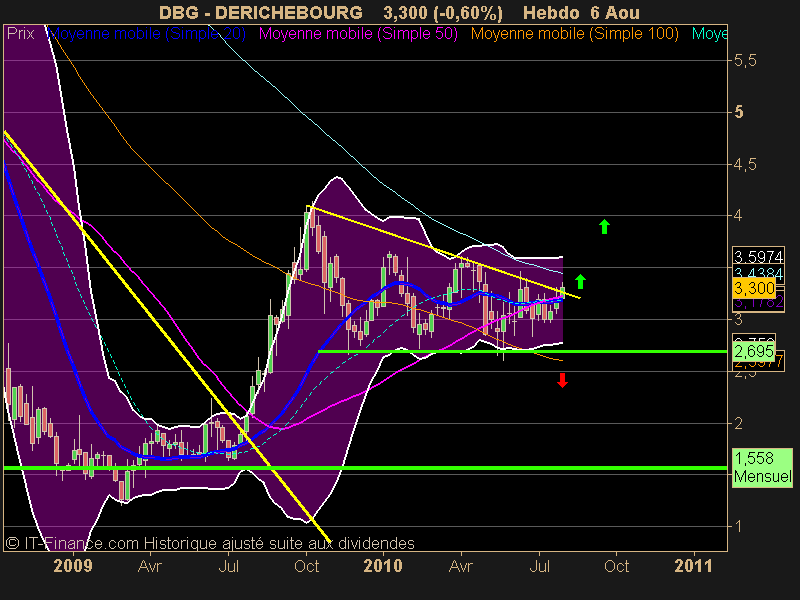
Task: Click the '3,5974' price tag
Action: point(758,256)
